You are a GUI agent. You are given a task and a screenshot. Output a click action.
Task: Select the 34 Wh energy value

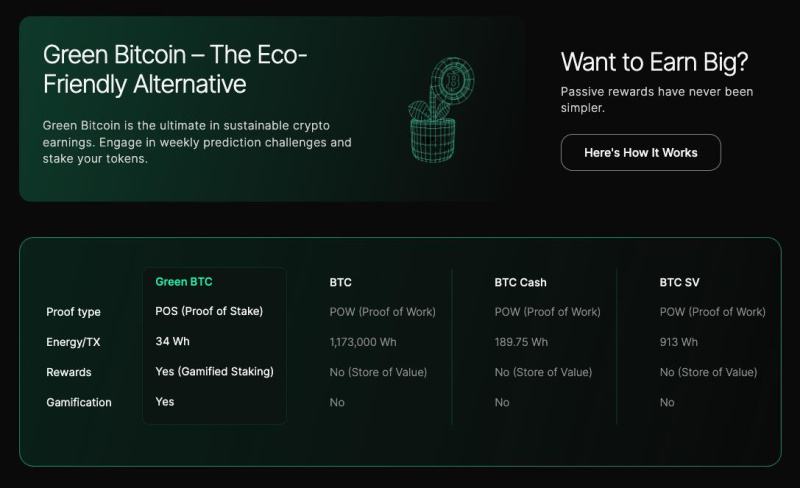tap(172, 341)
